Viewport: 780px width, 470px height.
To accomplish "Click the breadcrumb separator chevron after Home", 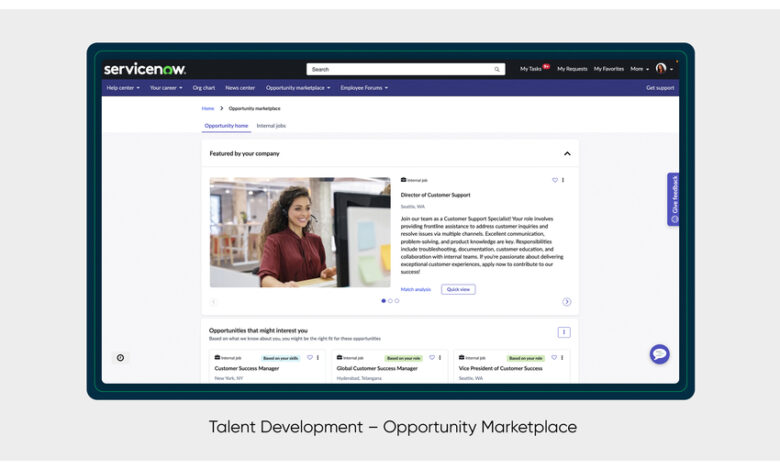I will (221, 108).
